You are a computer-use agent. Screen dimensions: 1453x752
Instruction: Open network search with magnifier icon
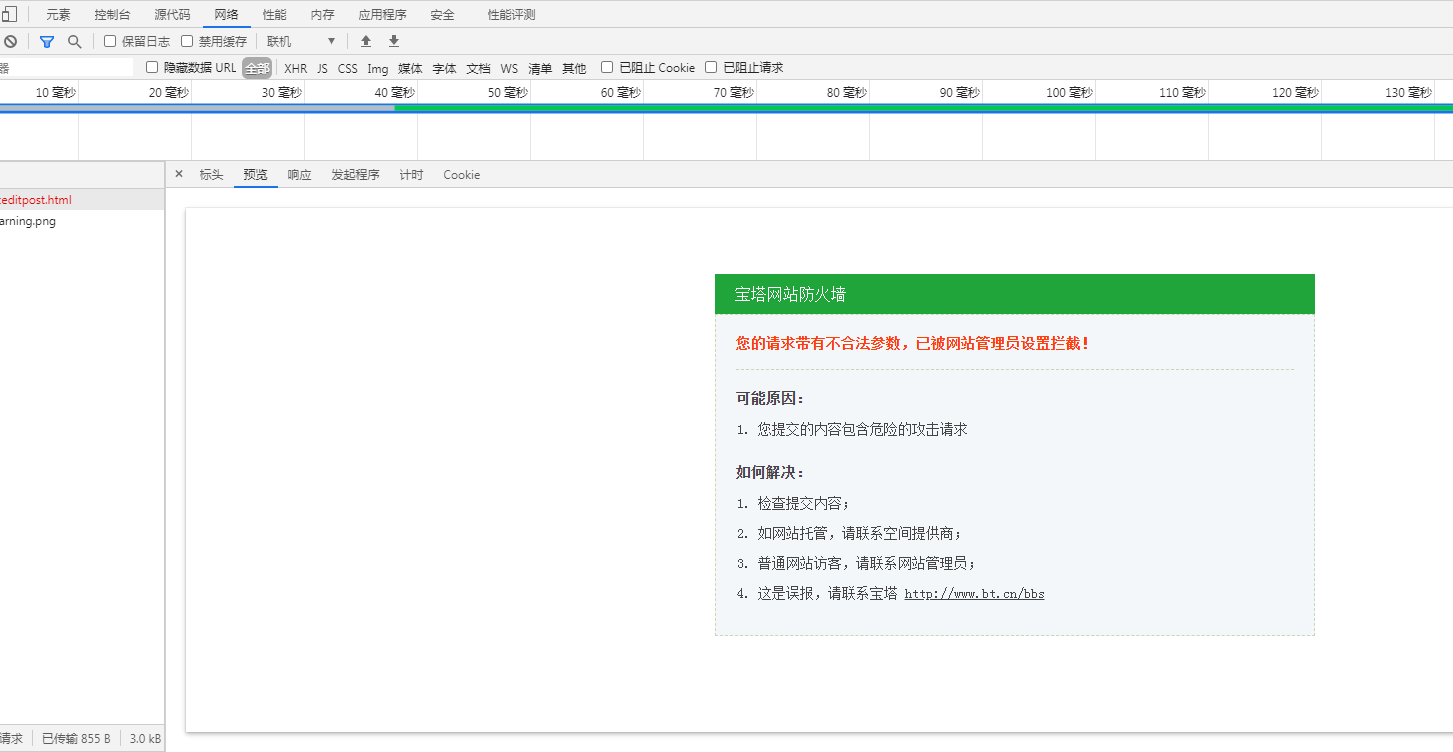tap(74, 41)
